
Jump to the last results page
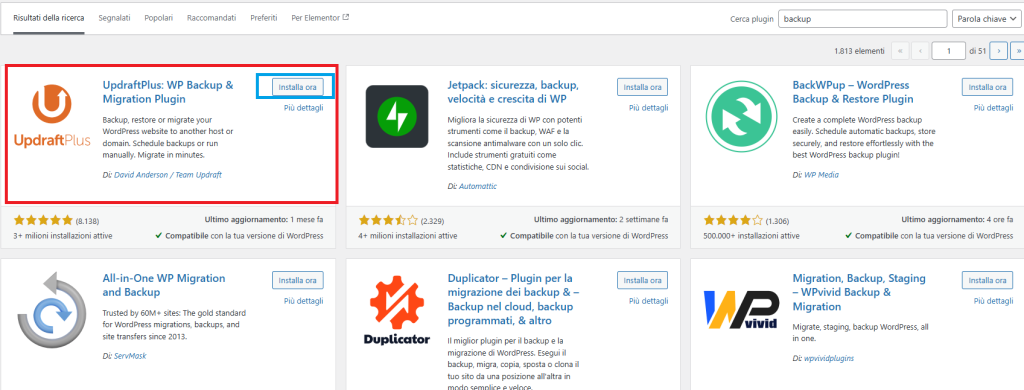point(1017,51)
